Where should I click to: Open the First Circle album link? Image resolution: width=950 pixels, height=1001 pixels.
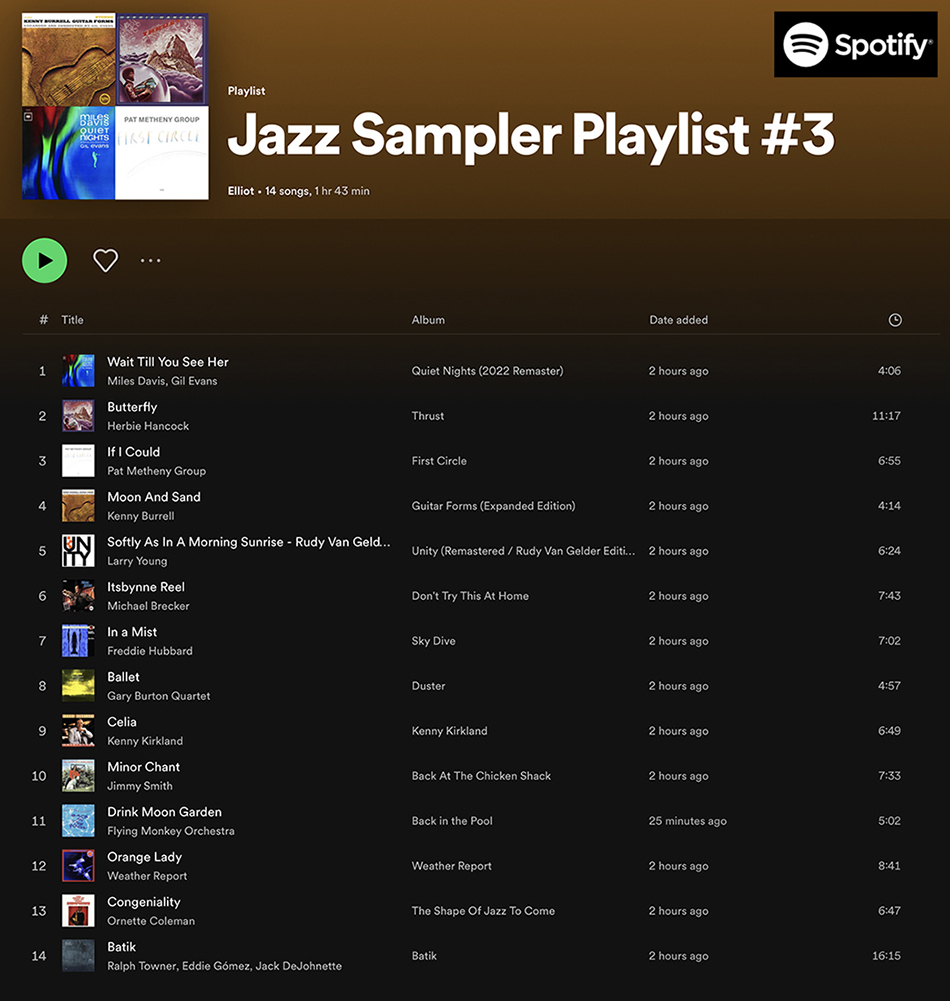point(439,461)
